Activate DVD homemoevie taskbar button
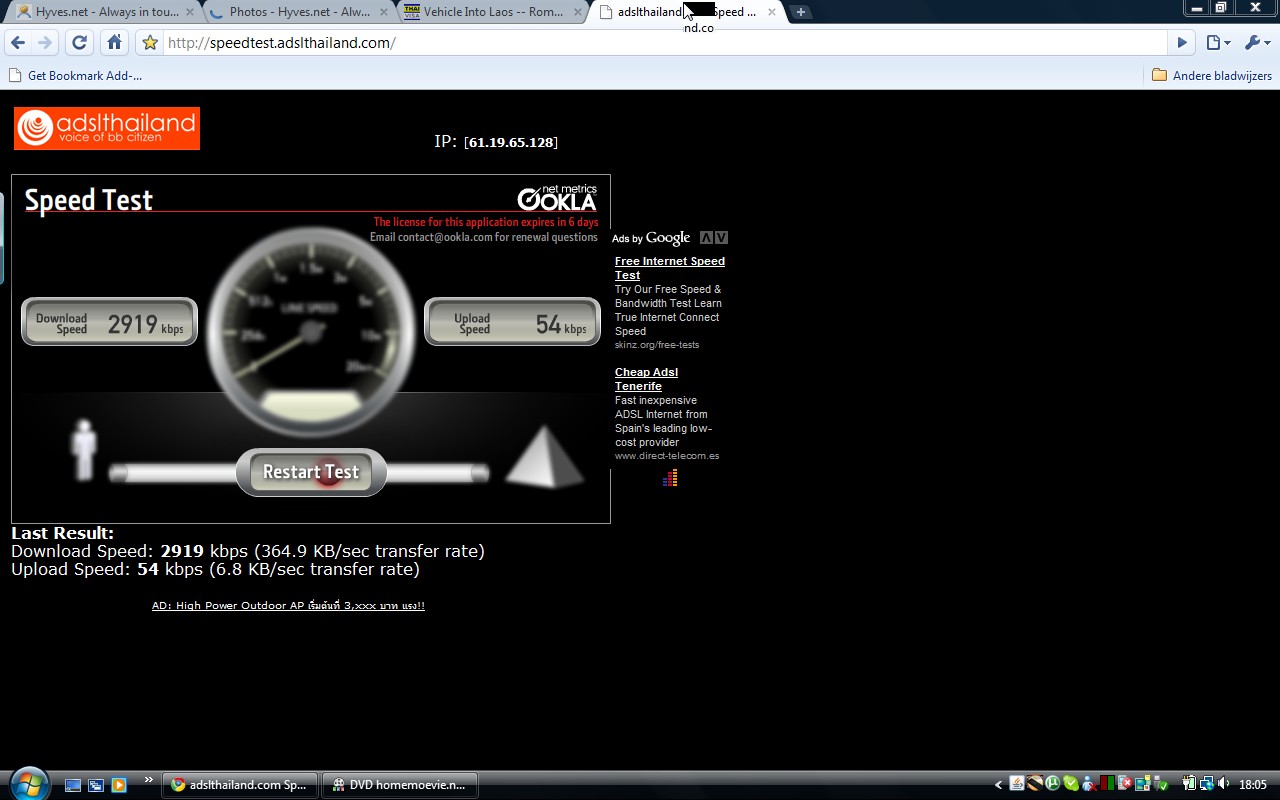Viewport: 1280px width, 800px height. coord(400,785)
